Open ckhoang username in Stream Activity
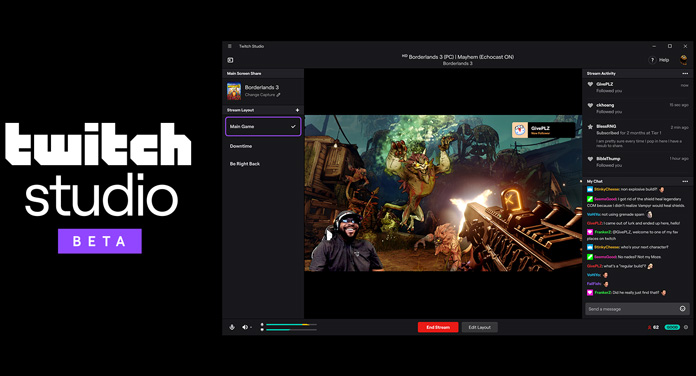The width and height of the screenshot is (696, 376). 605,105
